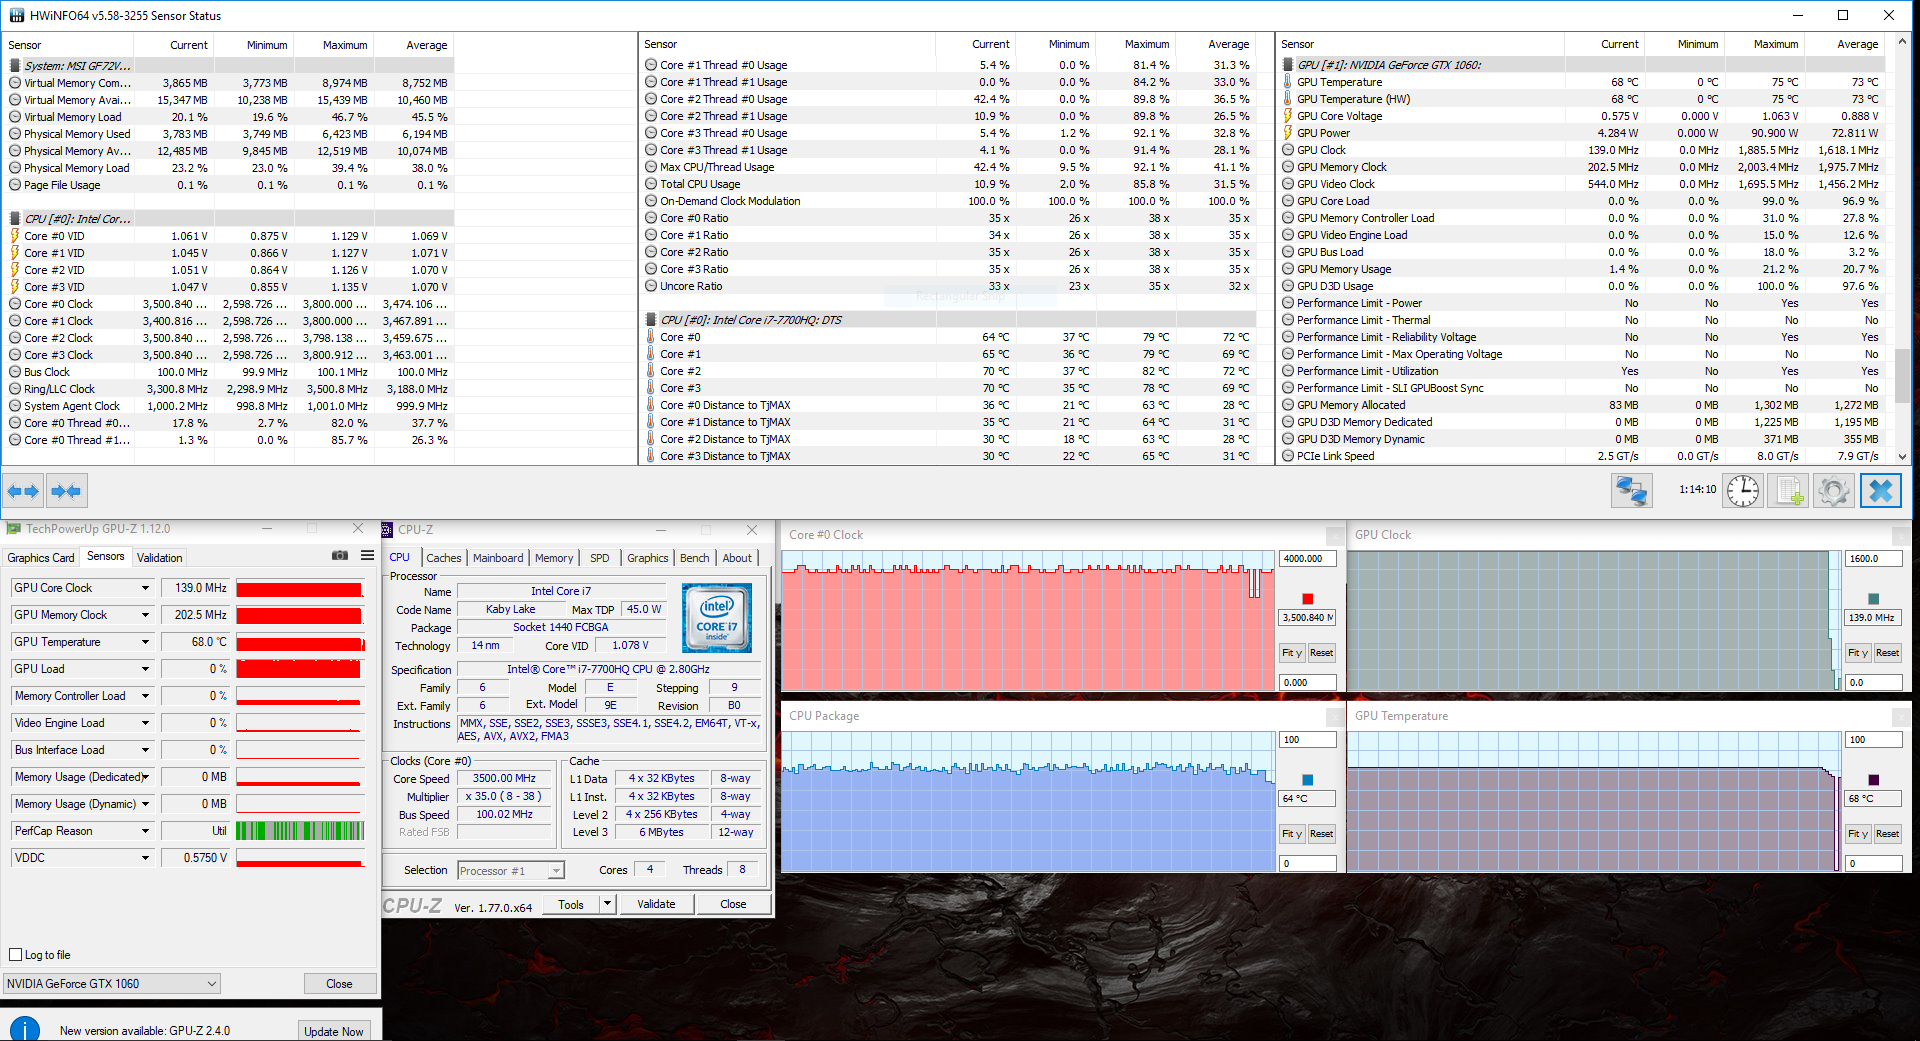This screenshot has height=1041, width=1920.
Task: Open the GPU Memory Clock dropdown in GPU-Z
Action: coord(145,615)
